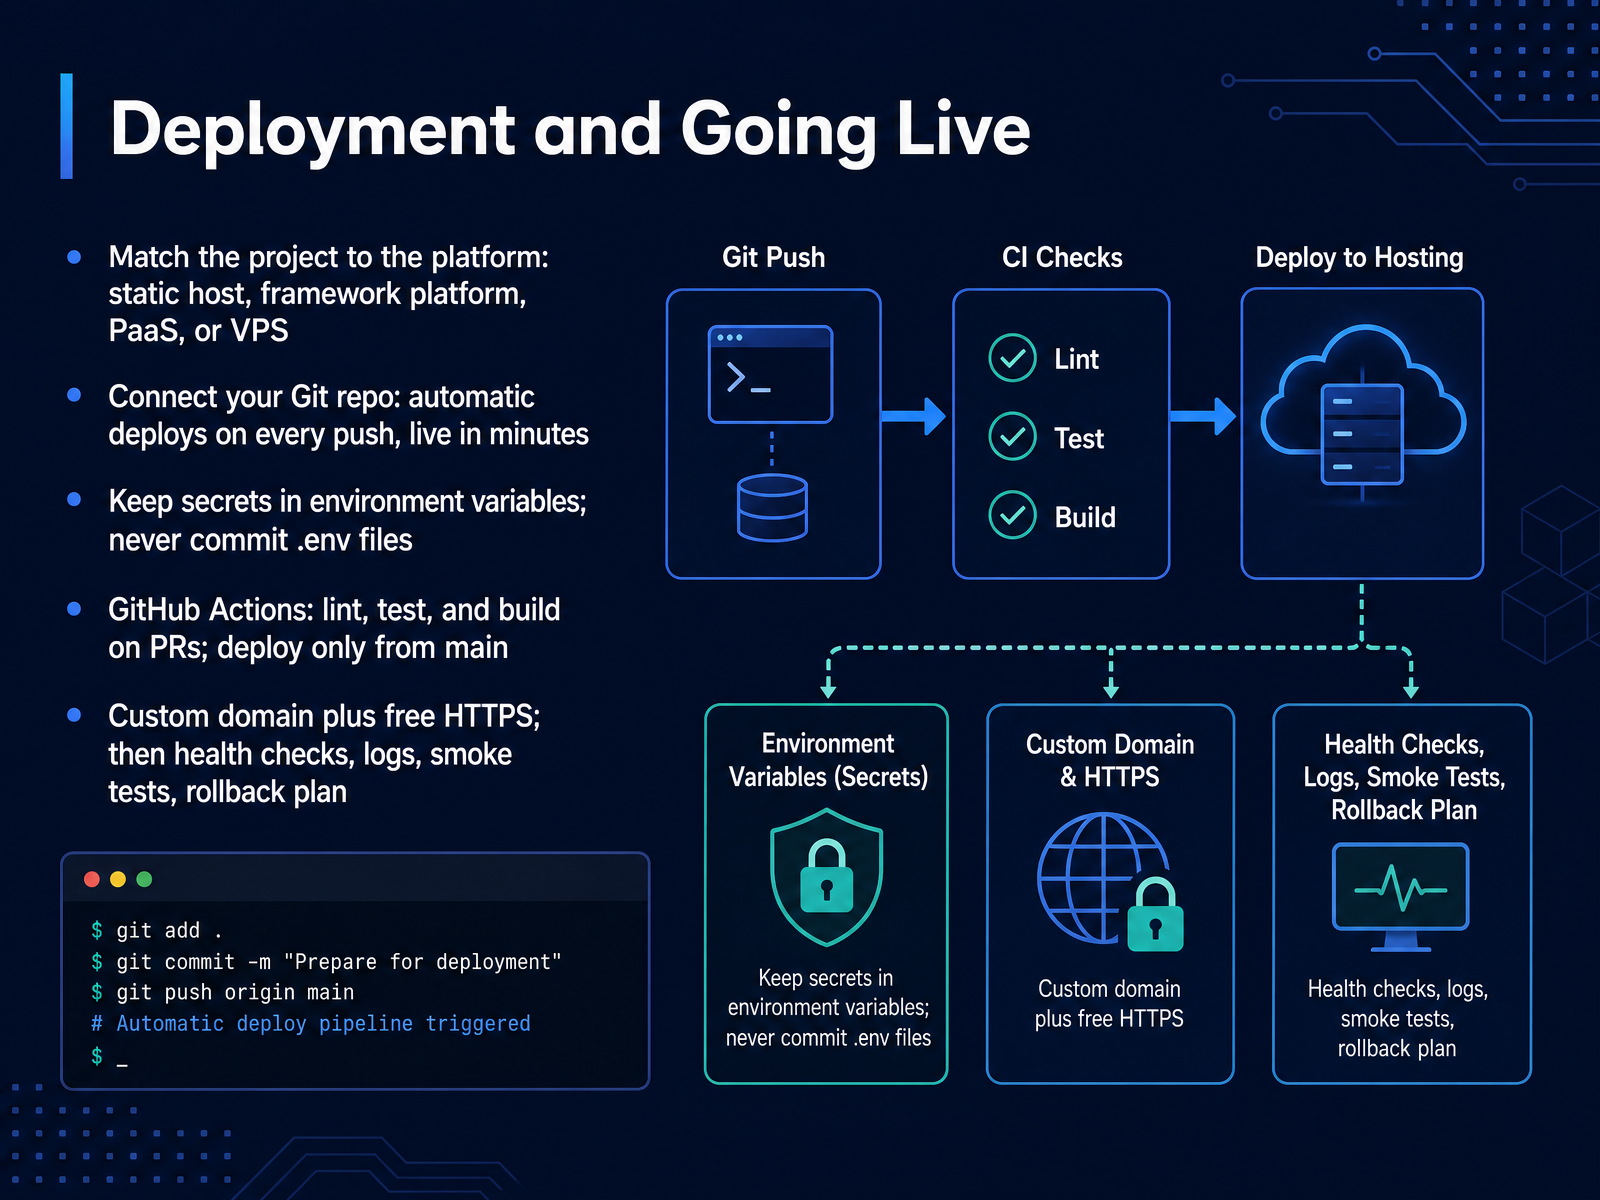
Task: Click the 'Deploy to Hosting' heading
Action: (x=1359, y=258)
